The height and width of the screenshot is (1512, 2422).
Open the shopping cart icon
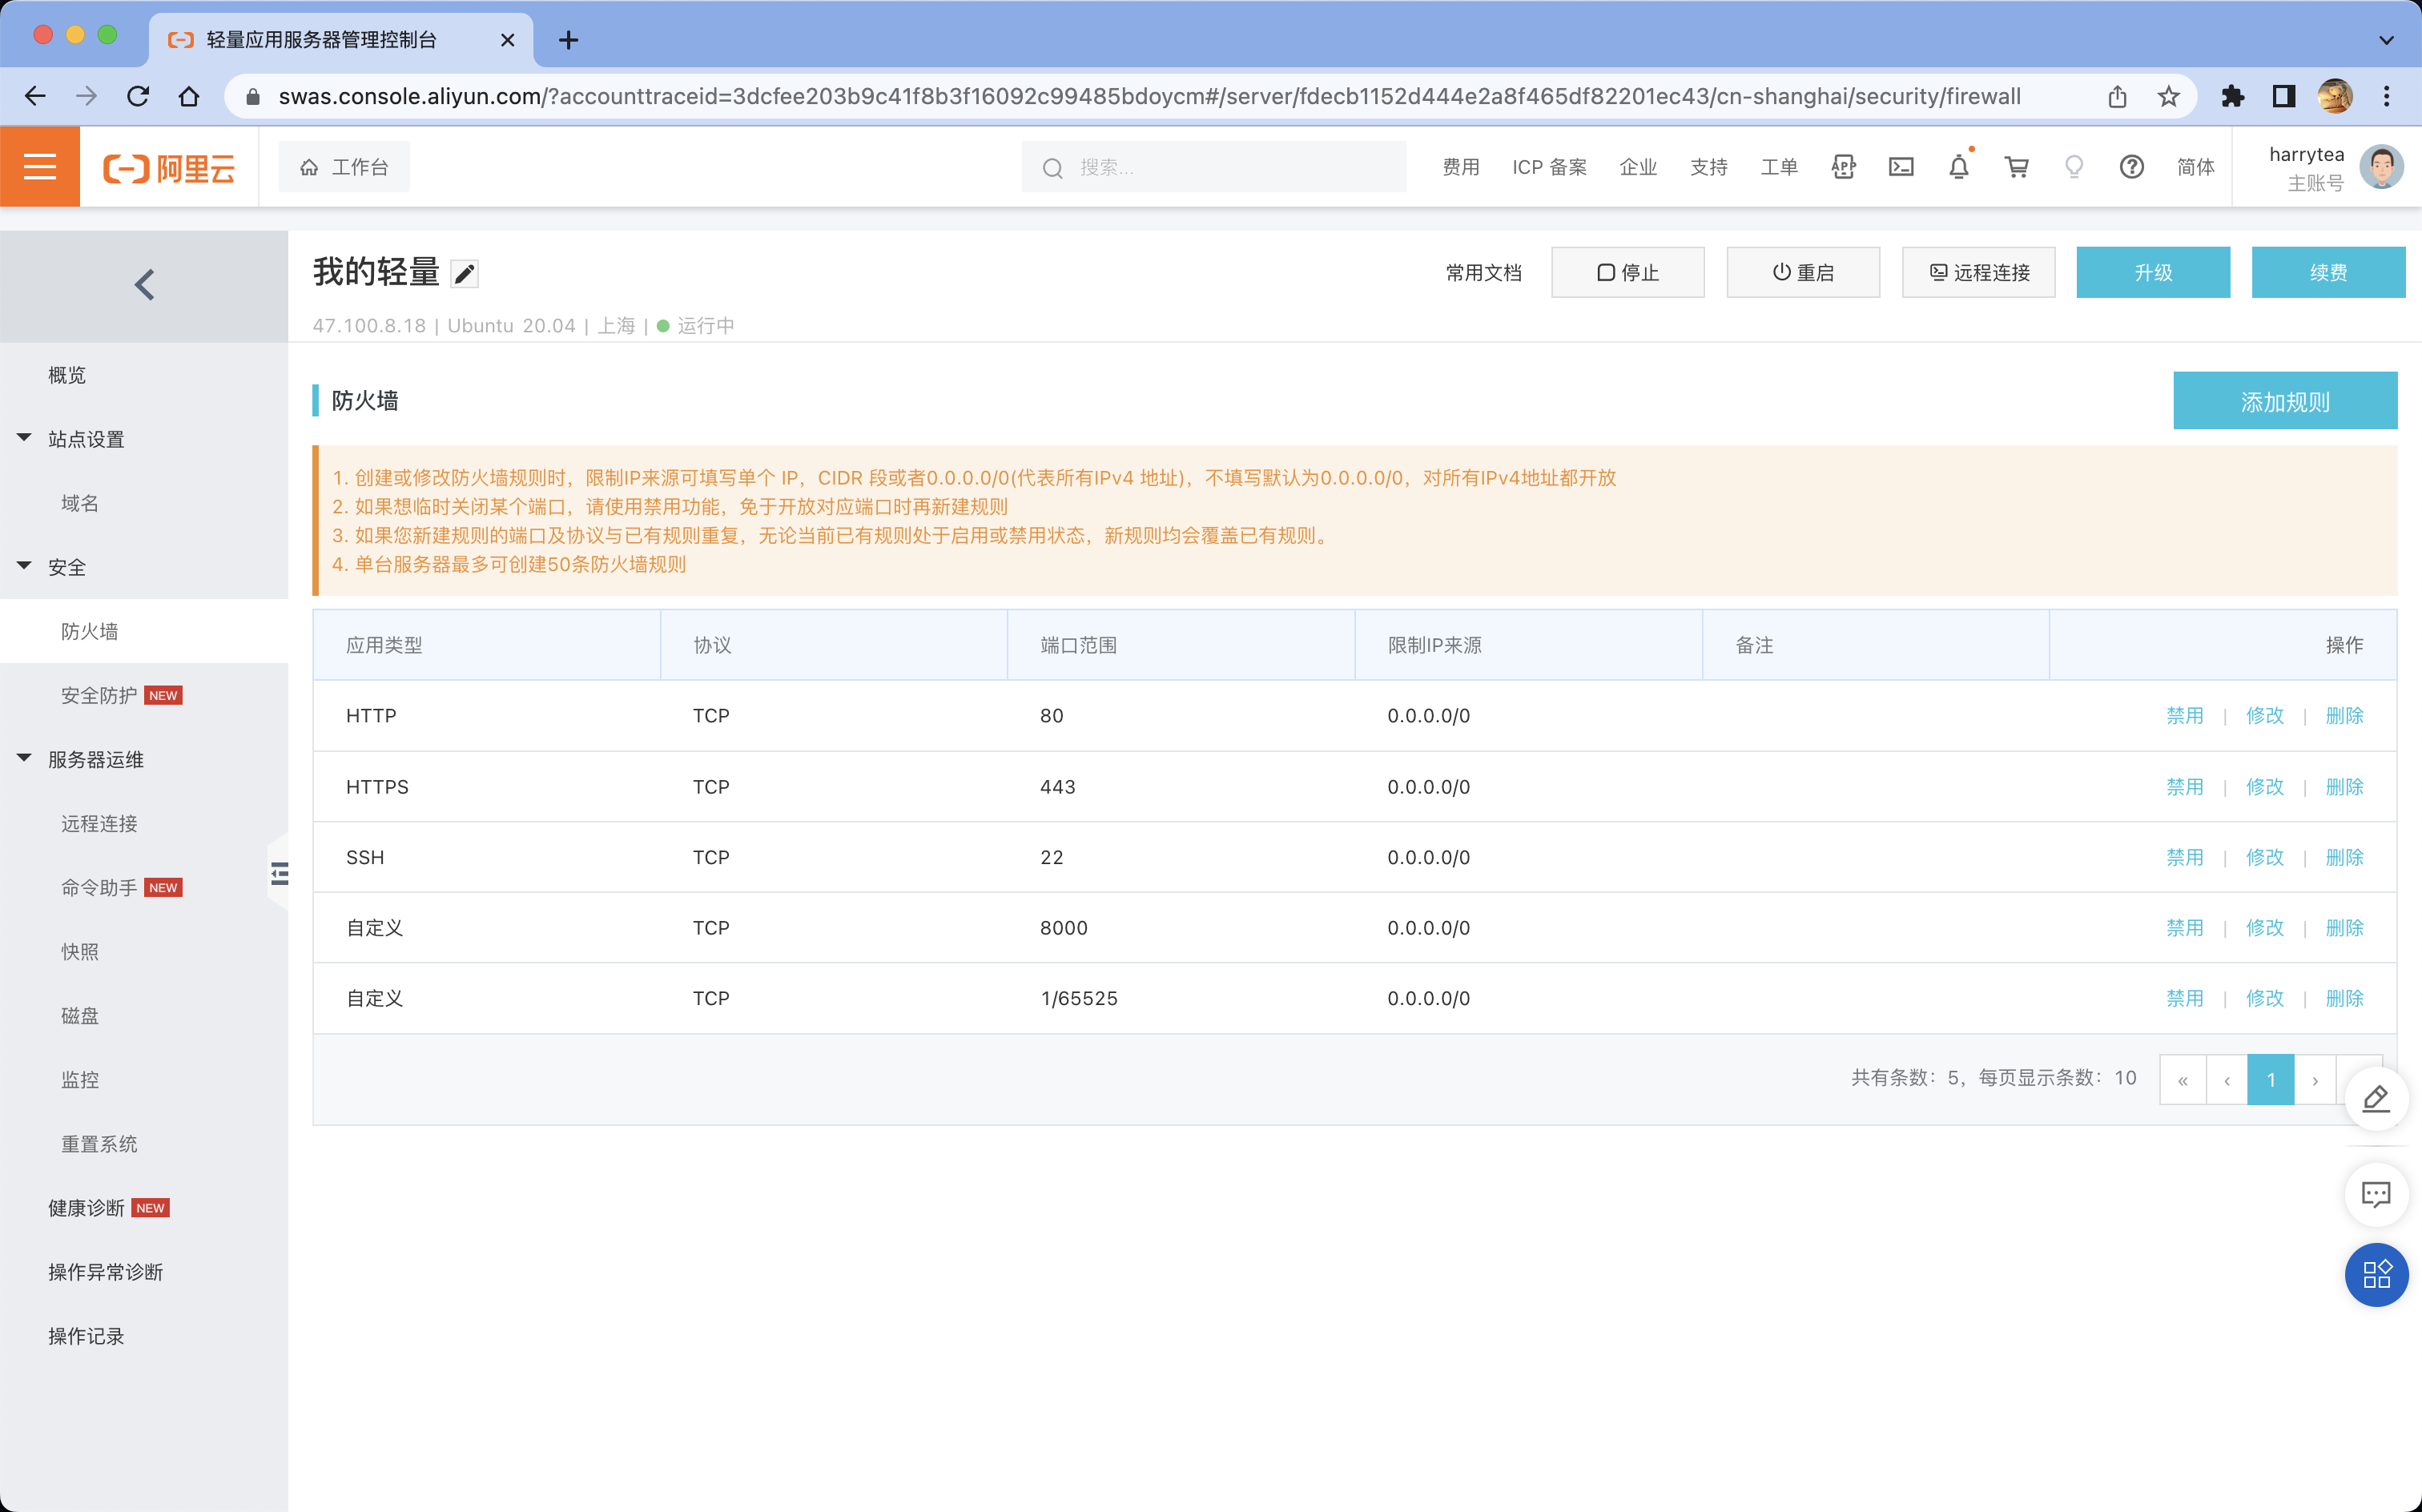coord(2016,167)
